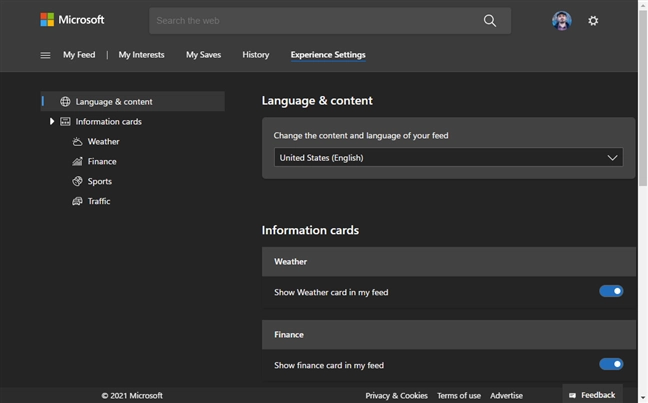648x403 pixels.
Task: Collapse Information cards tree arrow
Action: [52, 122]
